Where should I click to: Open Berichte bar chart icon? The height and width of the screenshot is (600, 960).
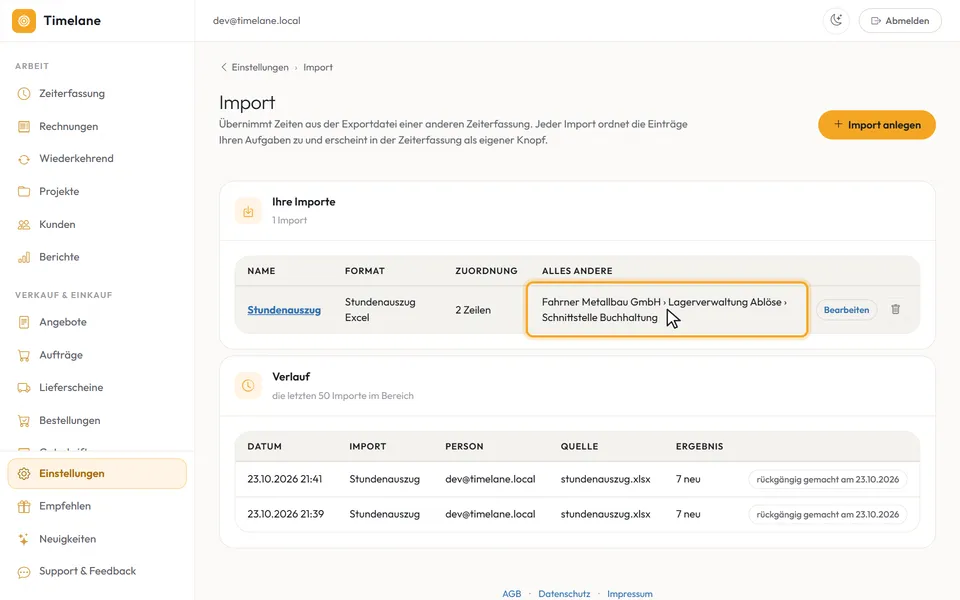tap(24, 257)
